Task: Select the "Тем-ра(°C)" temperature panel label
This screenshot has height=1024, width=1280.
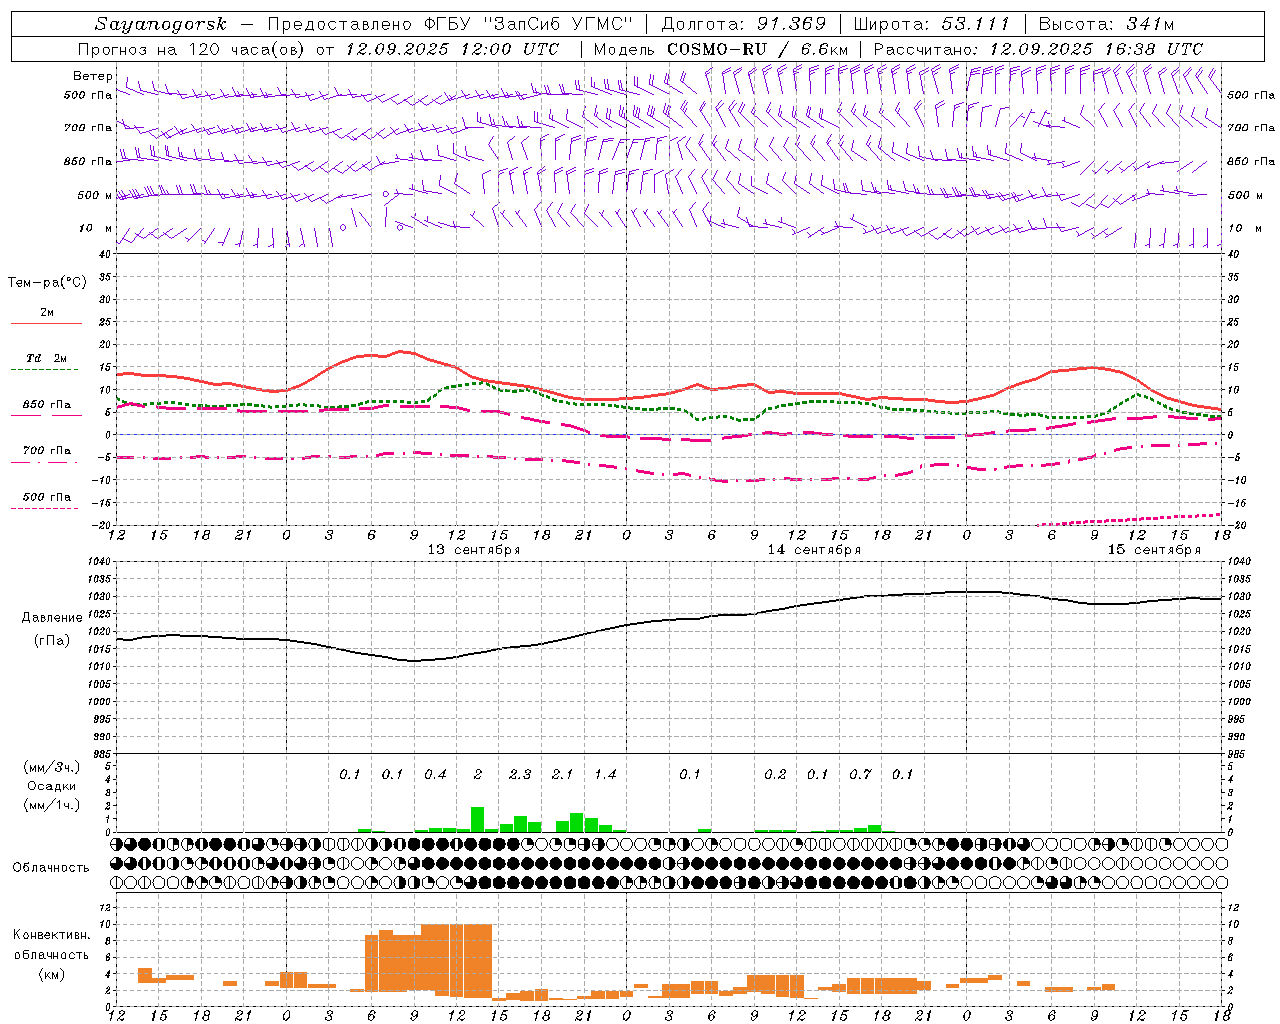Action: pyautogui.click(x=47, y=283)
